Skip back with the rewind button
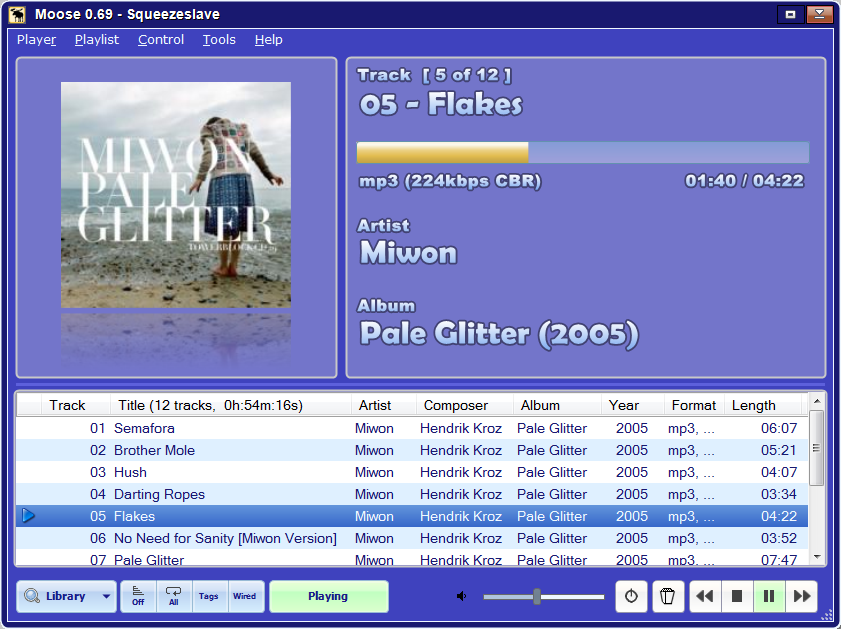The width and height of the screenshot is (841, 629). click(x=705, y=596)
